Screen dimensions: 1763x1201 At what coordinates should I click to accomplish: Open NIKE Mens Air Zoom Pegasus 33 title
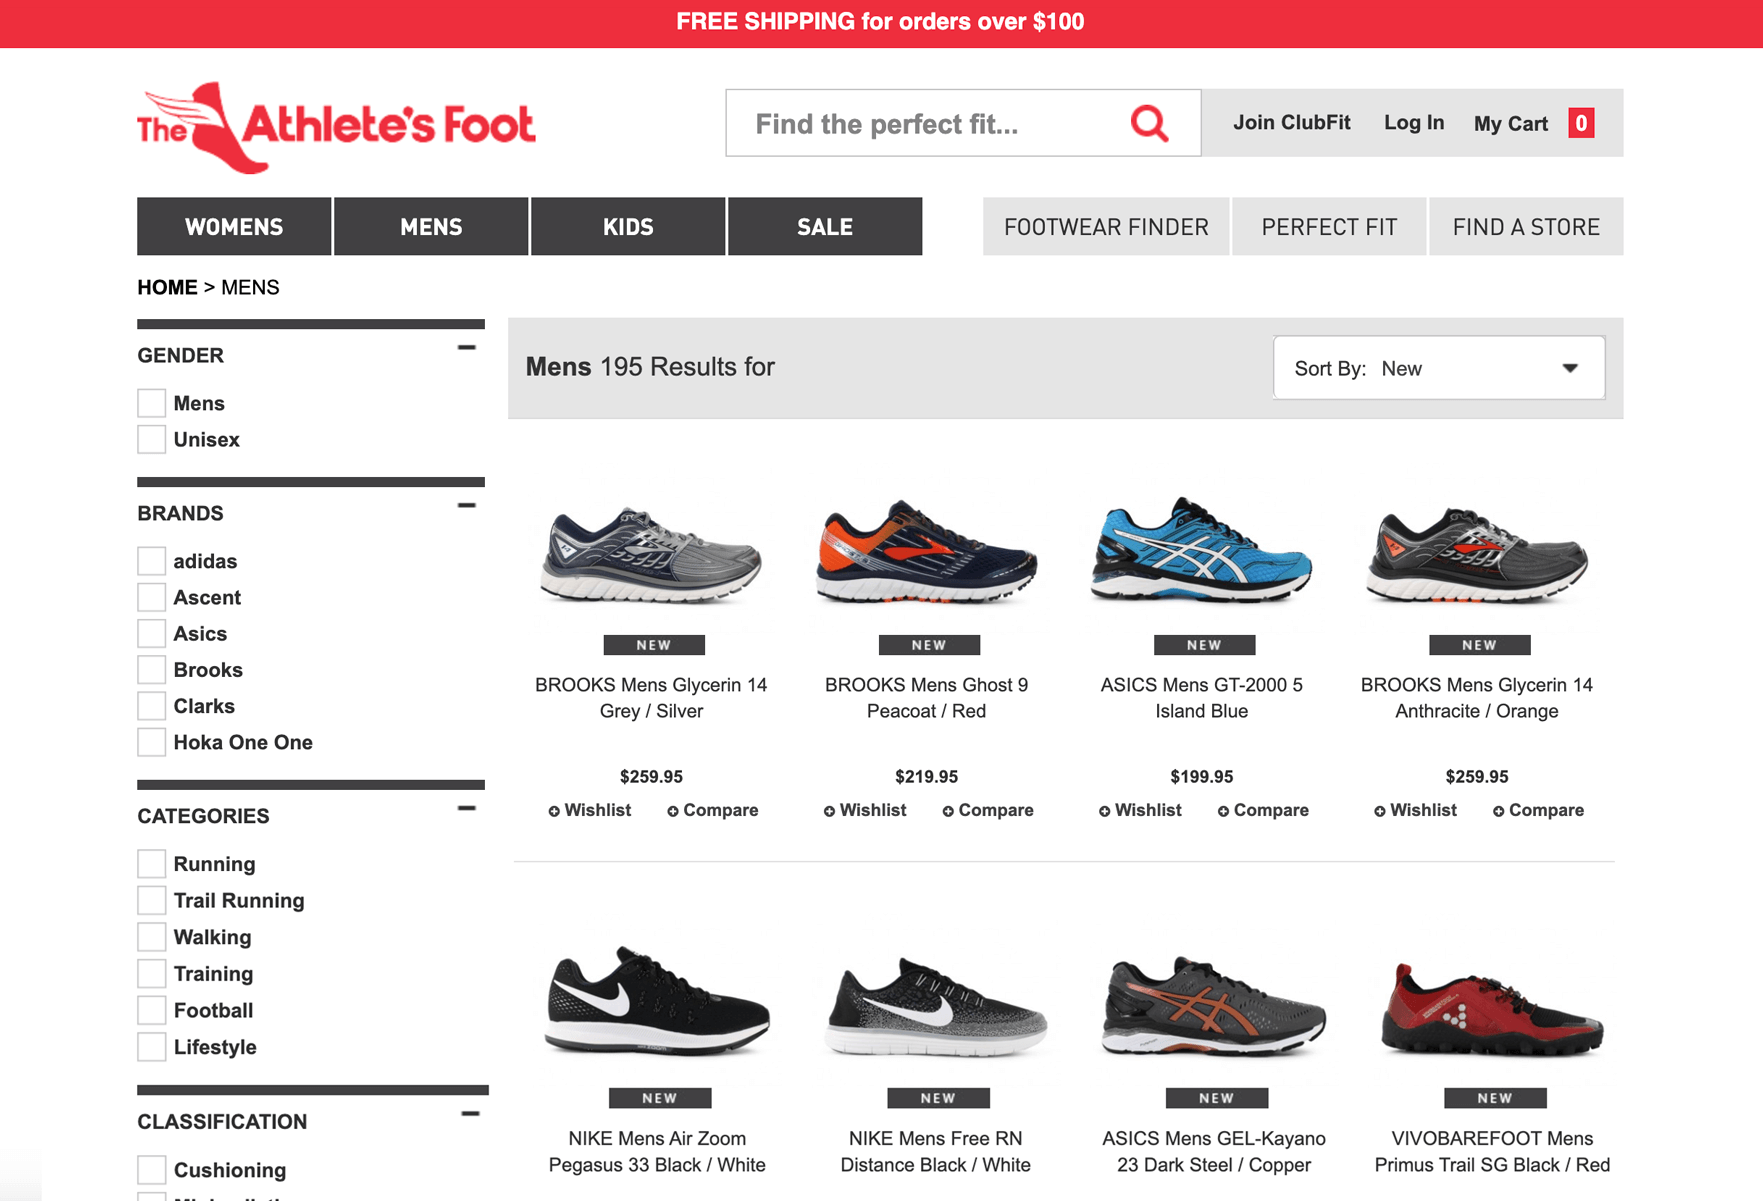click(x=657, y=1152)
